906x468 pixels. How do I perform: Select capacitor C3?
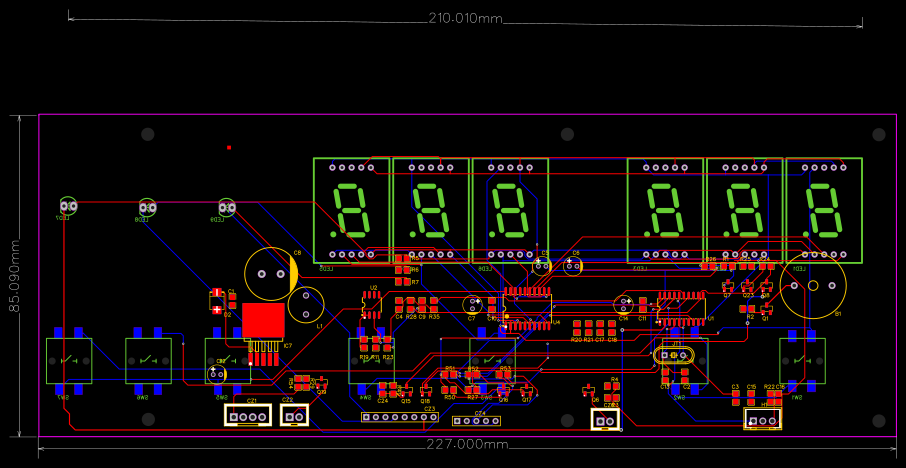[736, 398]
